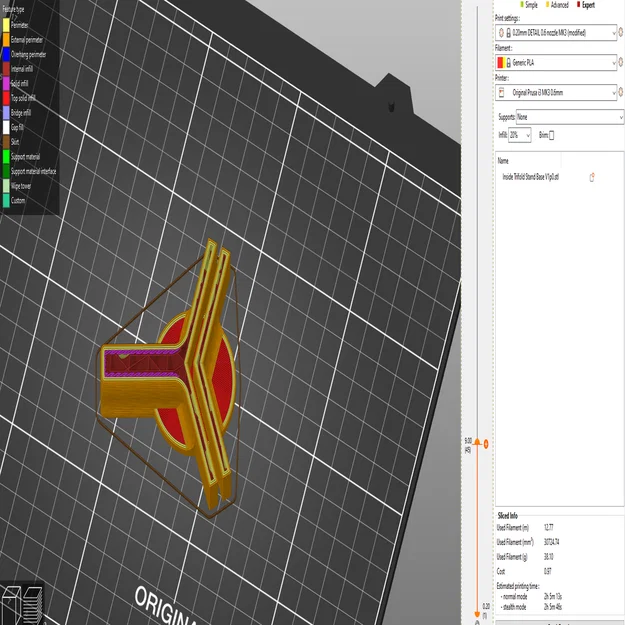Click the white Gap fill legend swatch
The image size is (625, 625).
click(x=6, y=127)
